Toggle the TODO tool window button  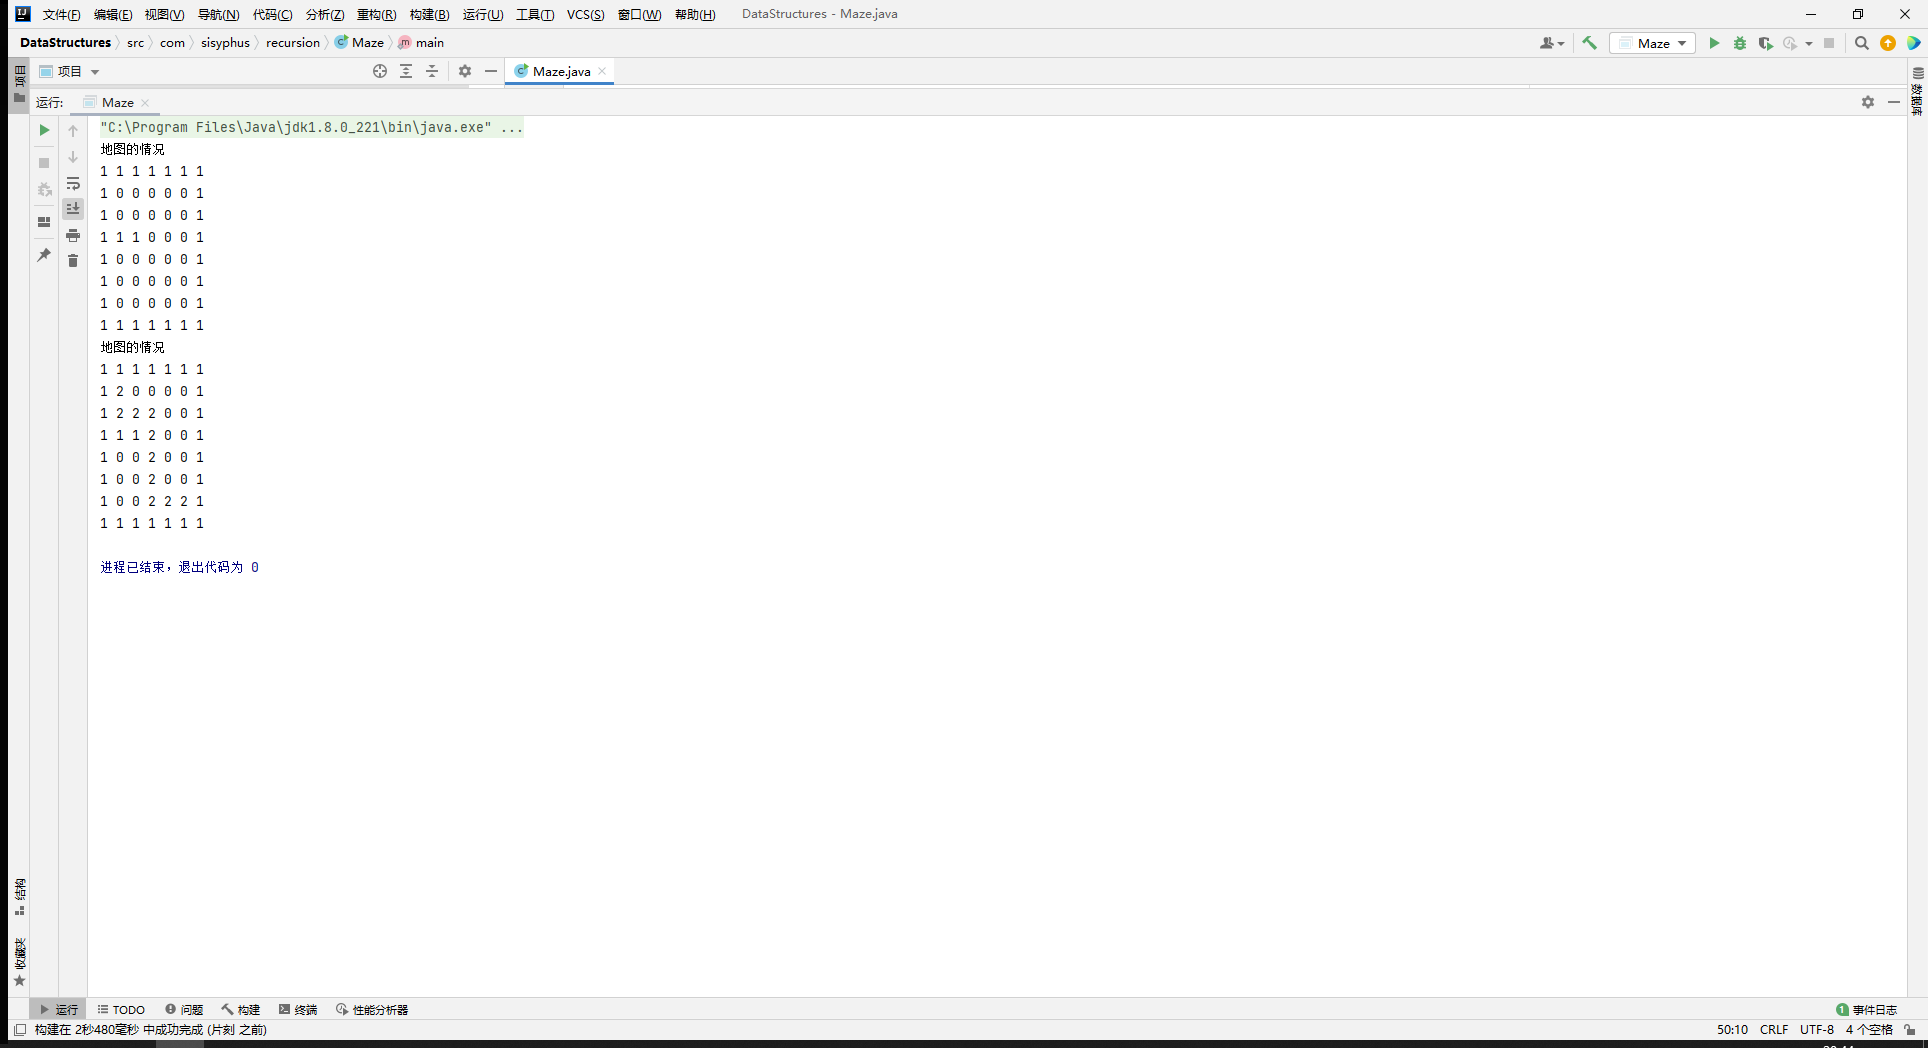[x=121, y=1009]
